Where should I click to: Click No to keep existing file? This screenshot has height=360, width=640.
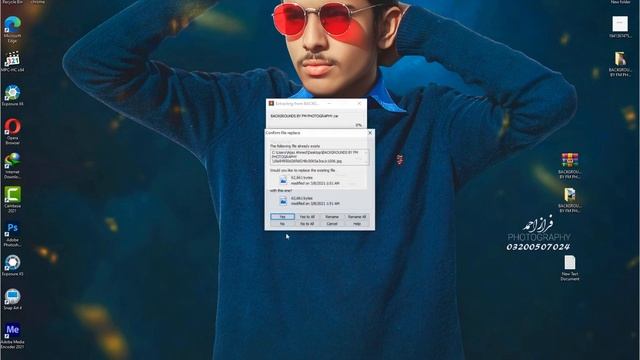click(x=282, y=224)
